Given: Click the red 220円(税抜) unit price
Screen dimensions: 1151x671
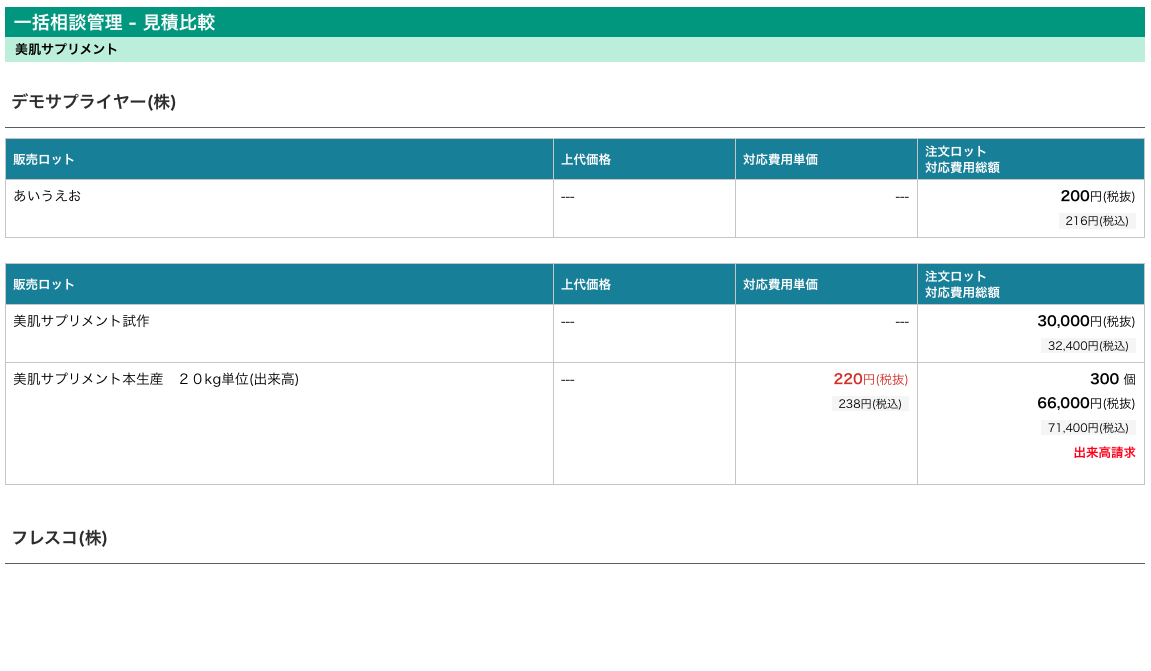Looking at the screenshot, I should pyautogui.click(x=870, y=379).
